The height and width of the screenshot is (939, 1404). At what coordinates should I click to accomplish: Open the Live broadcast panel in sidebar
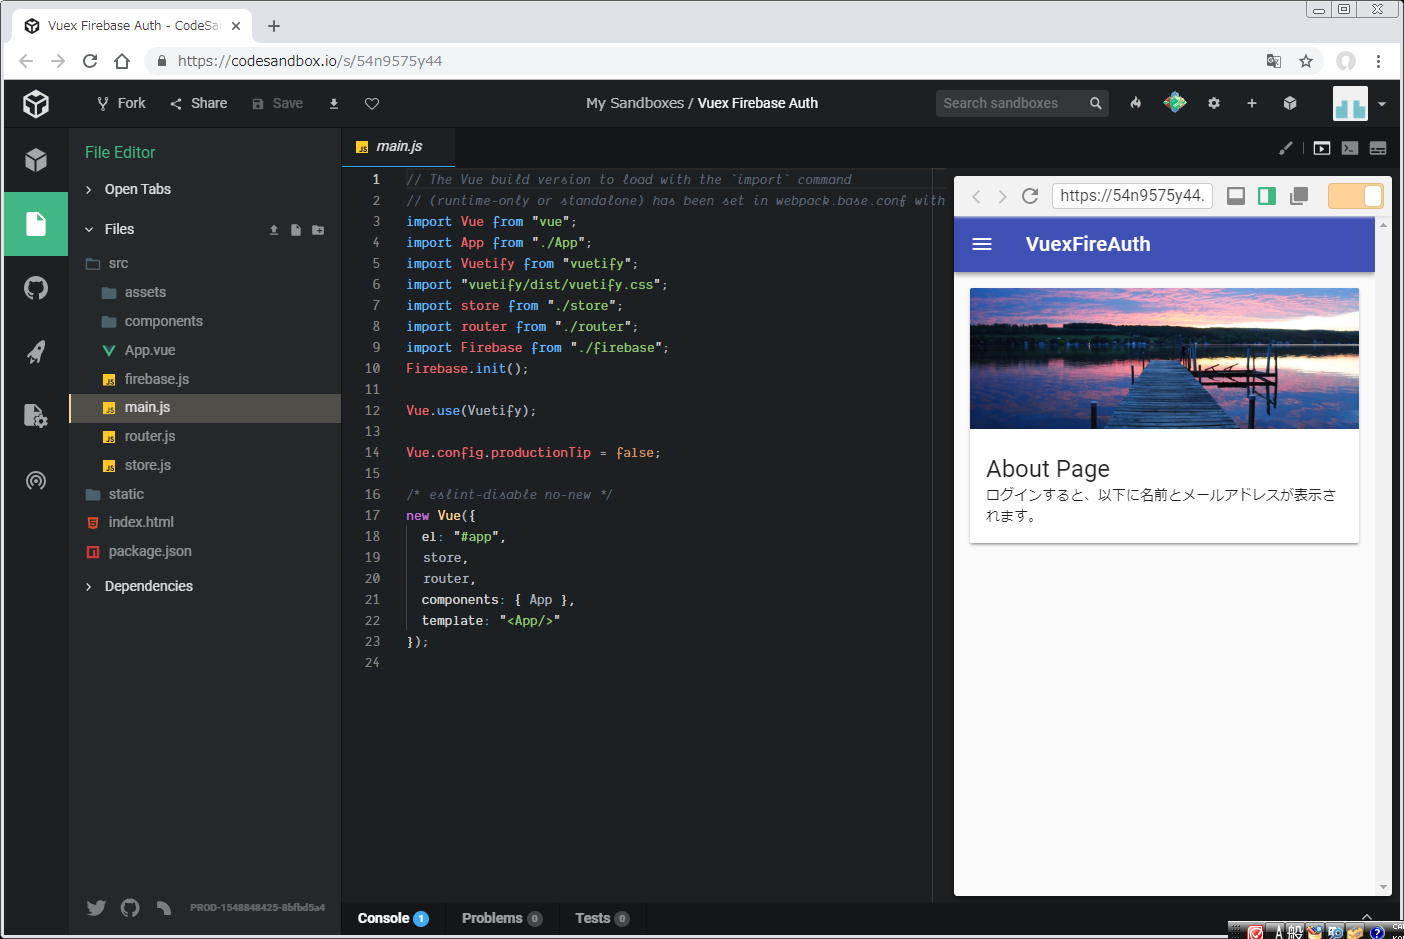pos(36,481)
